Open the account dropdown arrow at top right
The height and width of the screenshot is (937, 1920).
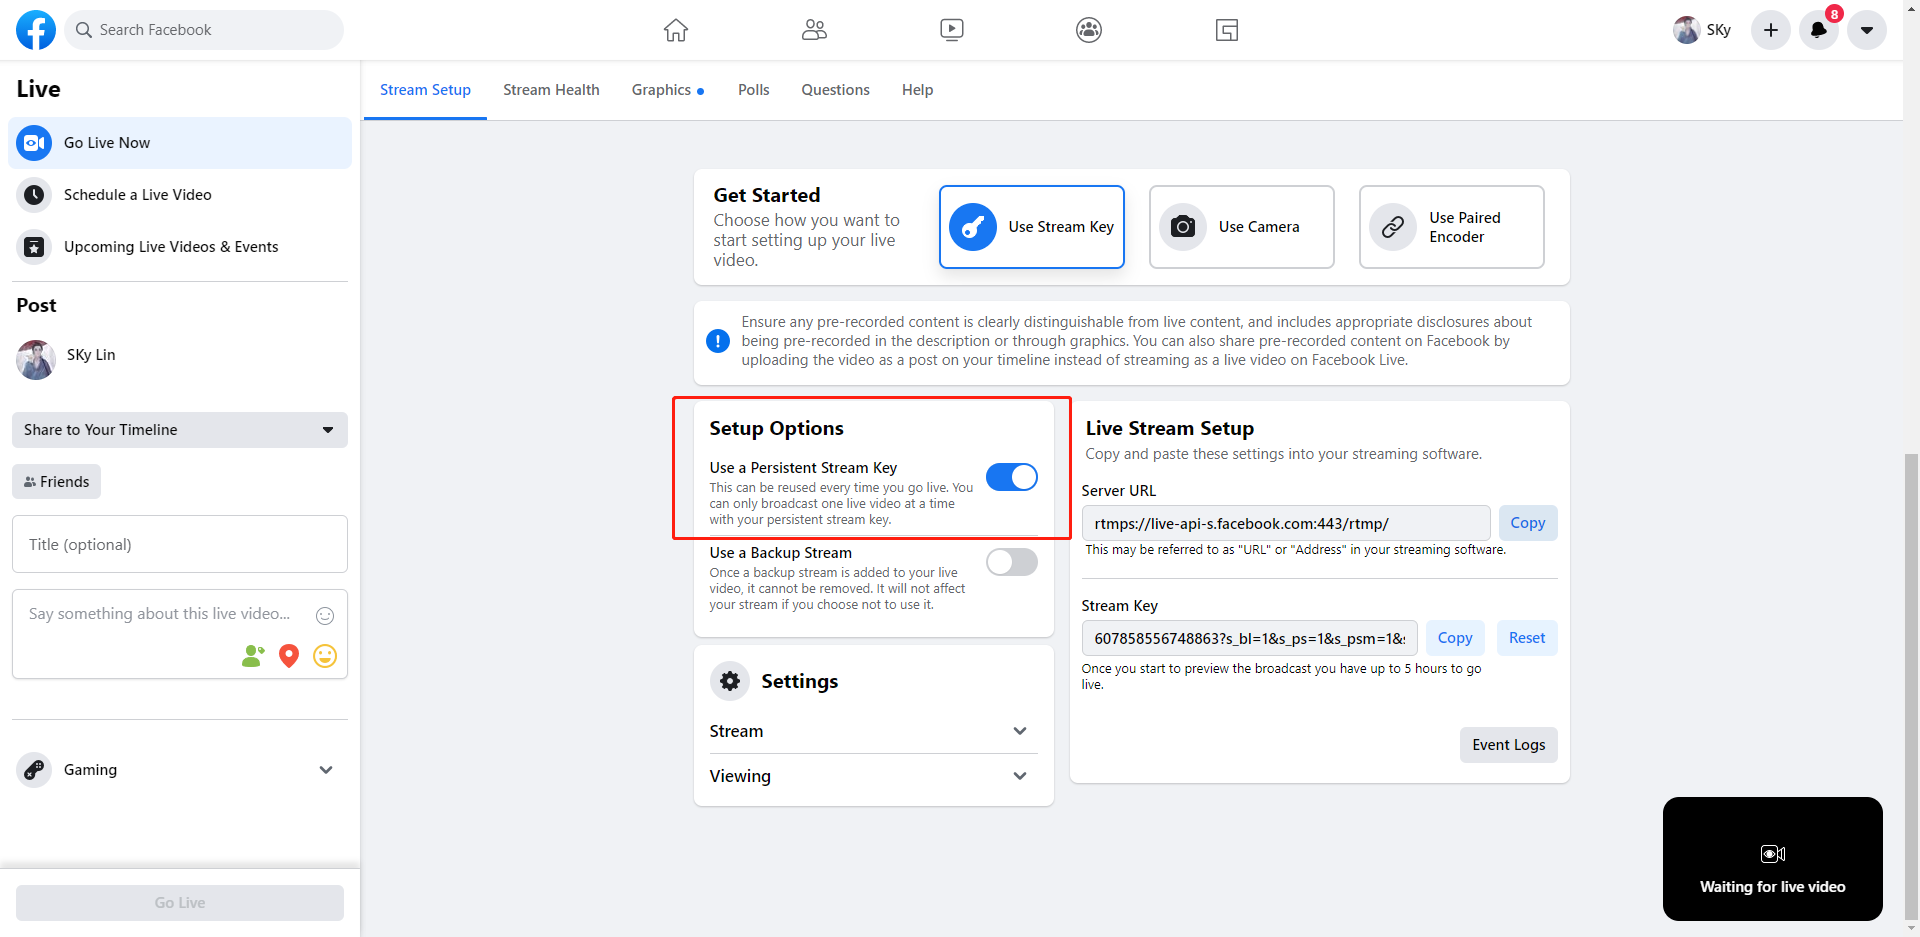click(1867, 30)
